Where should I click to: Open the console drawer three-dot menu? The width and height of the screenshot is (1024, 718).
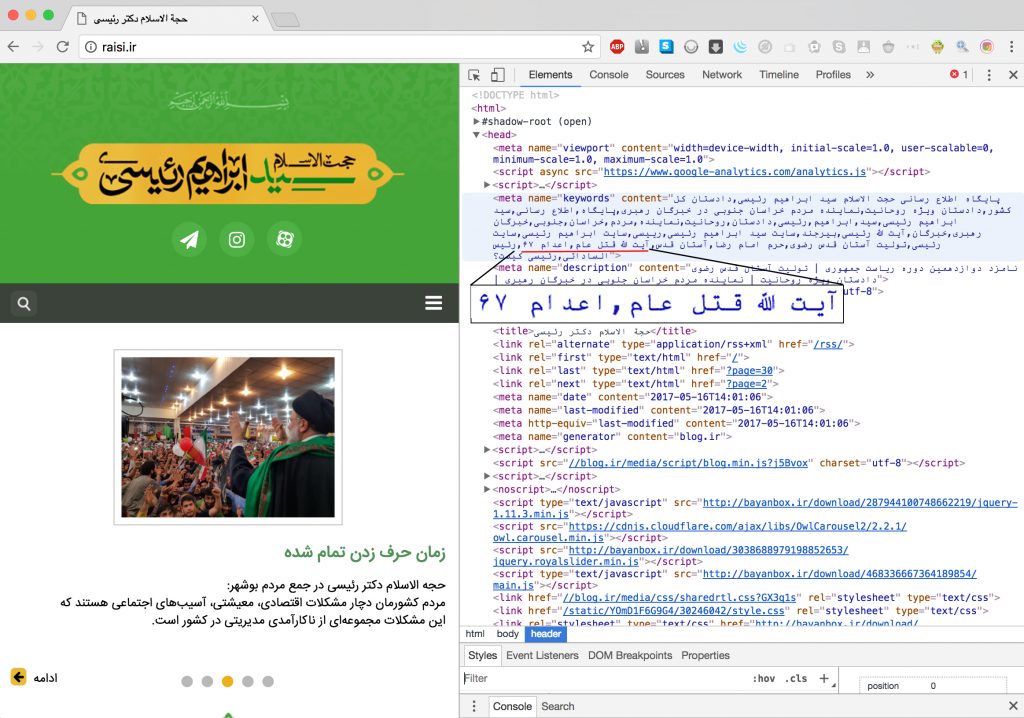(474, 706)
